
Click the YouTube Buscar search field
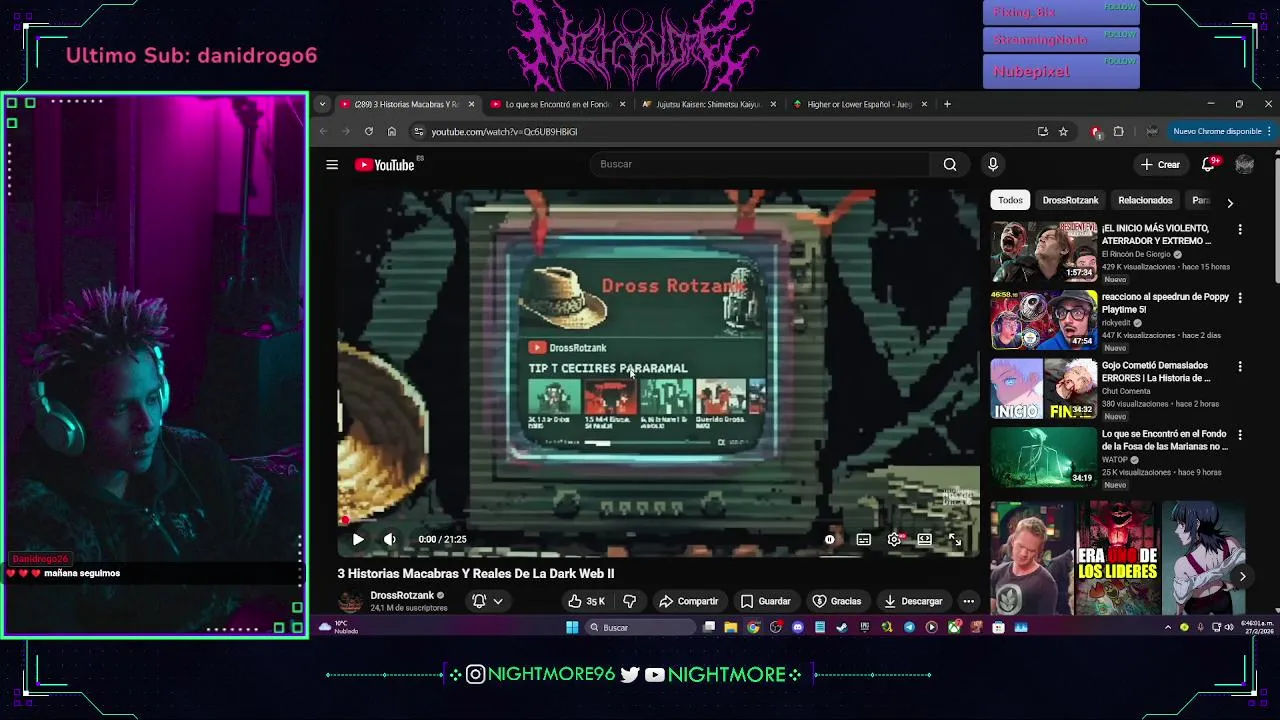click(760, 165)
